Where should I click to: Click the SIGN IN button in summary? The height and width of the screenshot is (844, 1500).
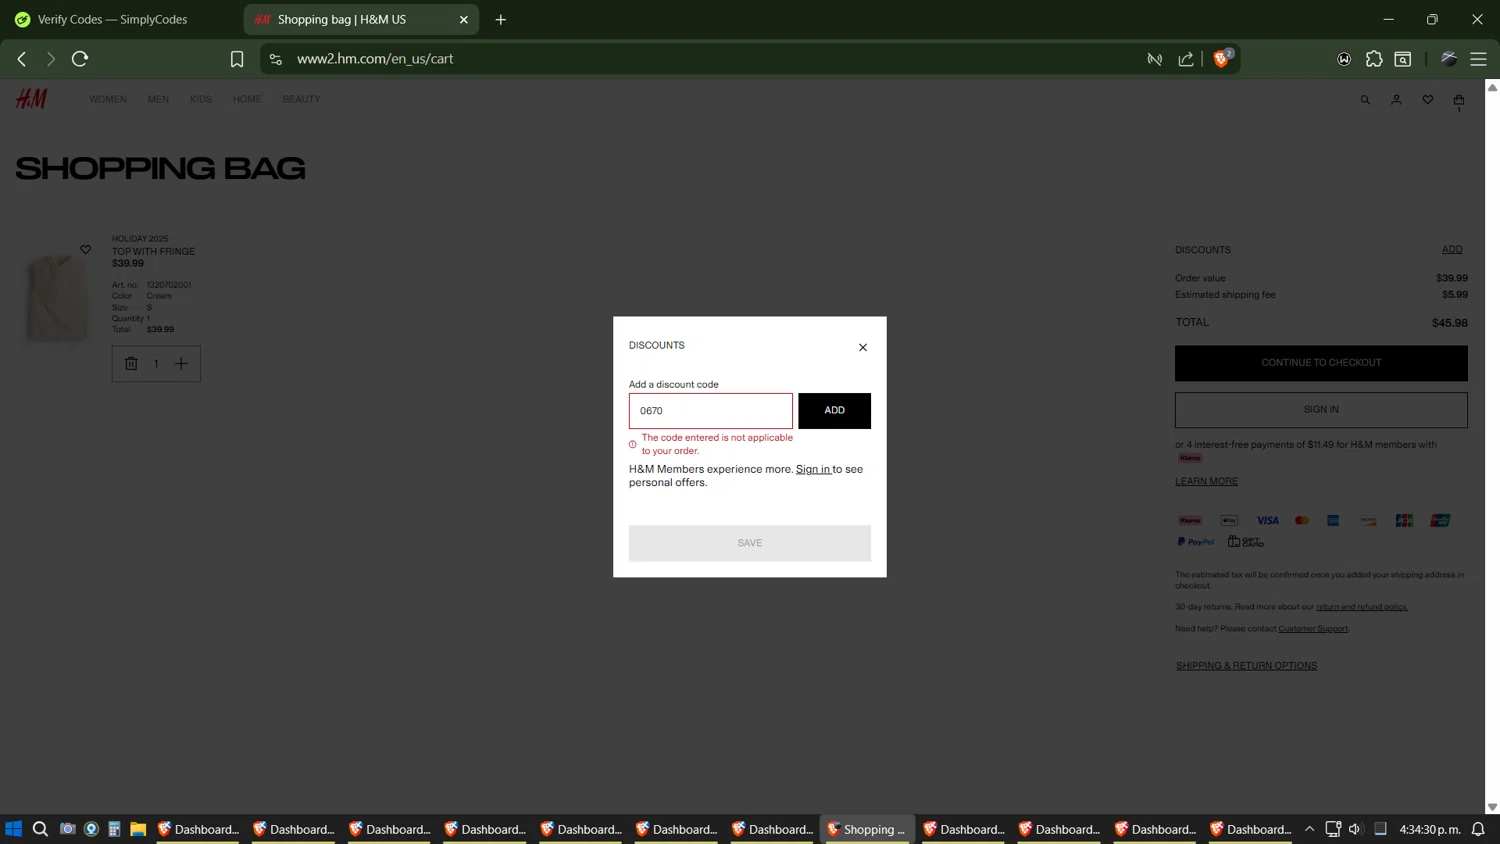1321,410
